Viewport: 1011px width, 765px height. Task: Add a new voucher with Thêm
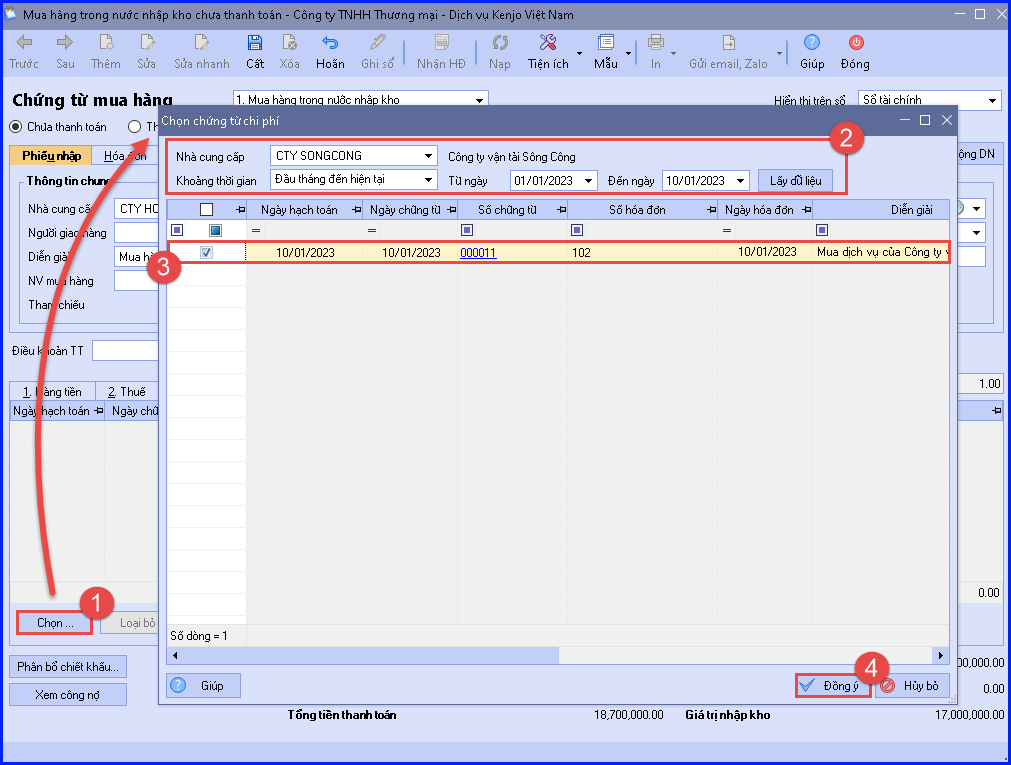click(x=106, y=52)
